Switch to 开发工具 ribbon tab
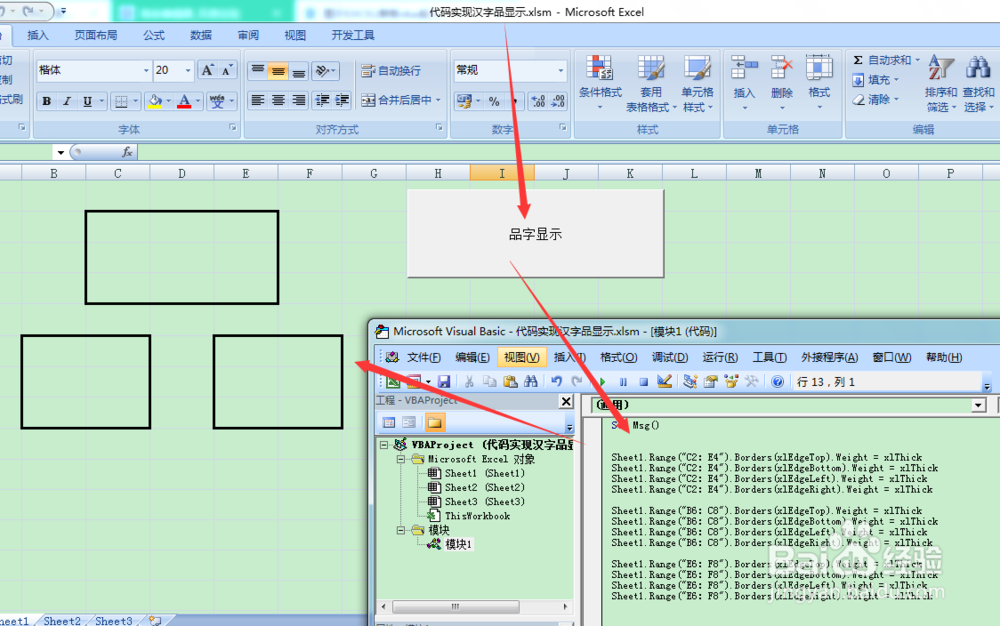 [x=353, y=36]
